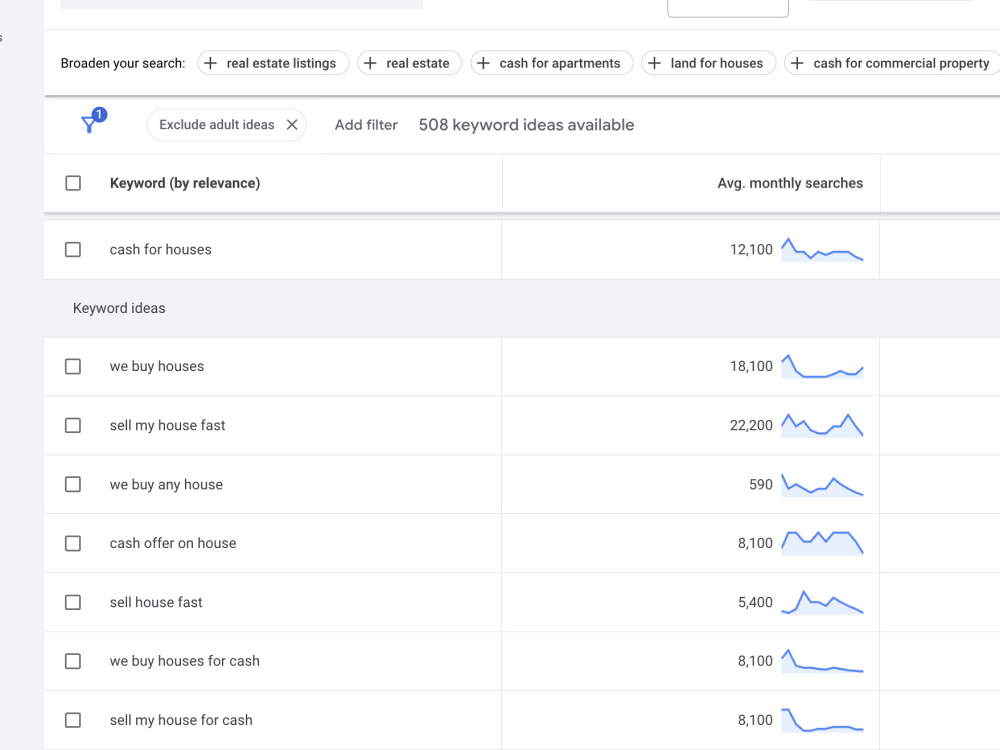This screenshot has width=1000, height=750.
Task: View trend sparkline for 'sell my house fast'
Action: click(822, 425)
